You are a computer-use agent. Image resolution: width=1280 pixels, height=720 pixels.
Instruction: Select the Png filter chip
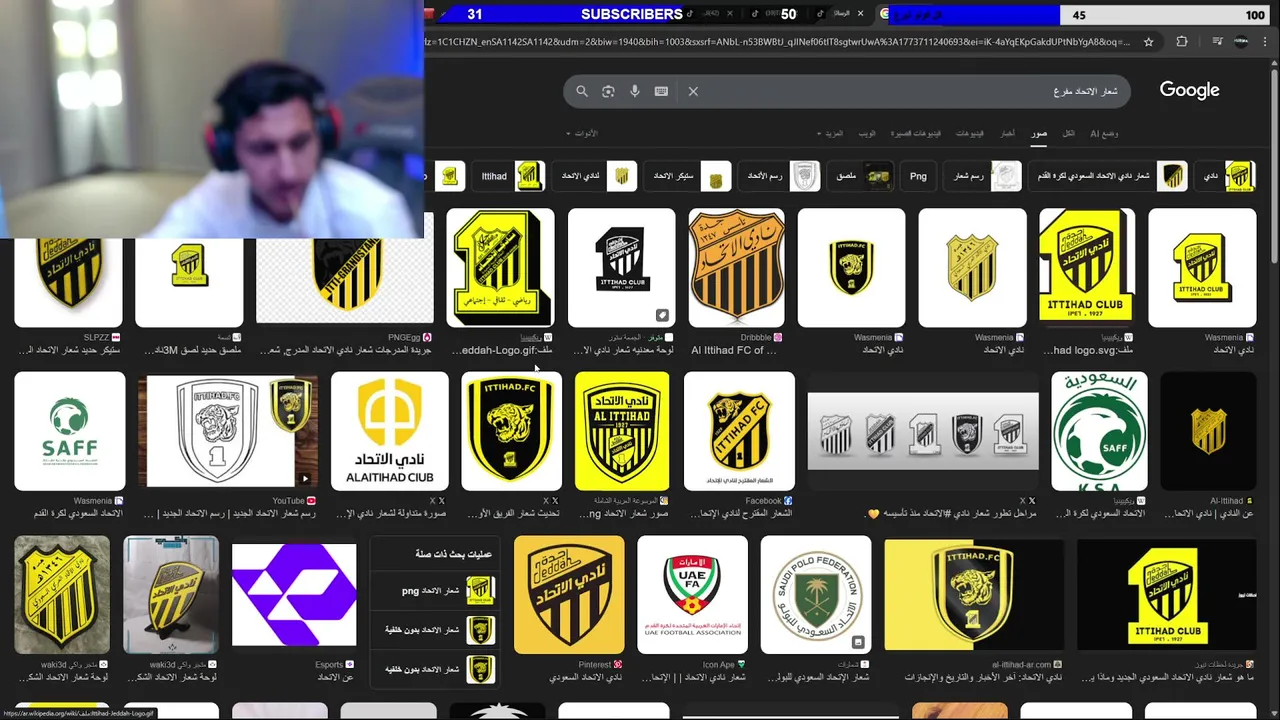pyautogui.click(x=918, y=176)
